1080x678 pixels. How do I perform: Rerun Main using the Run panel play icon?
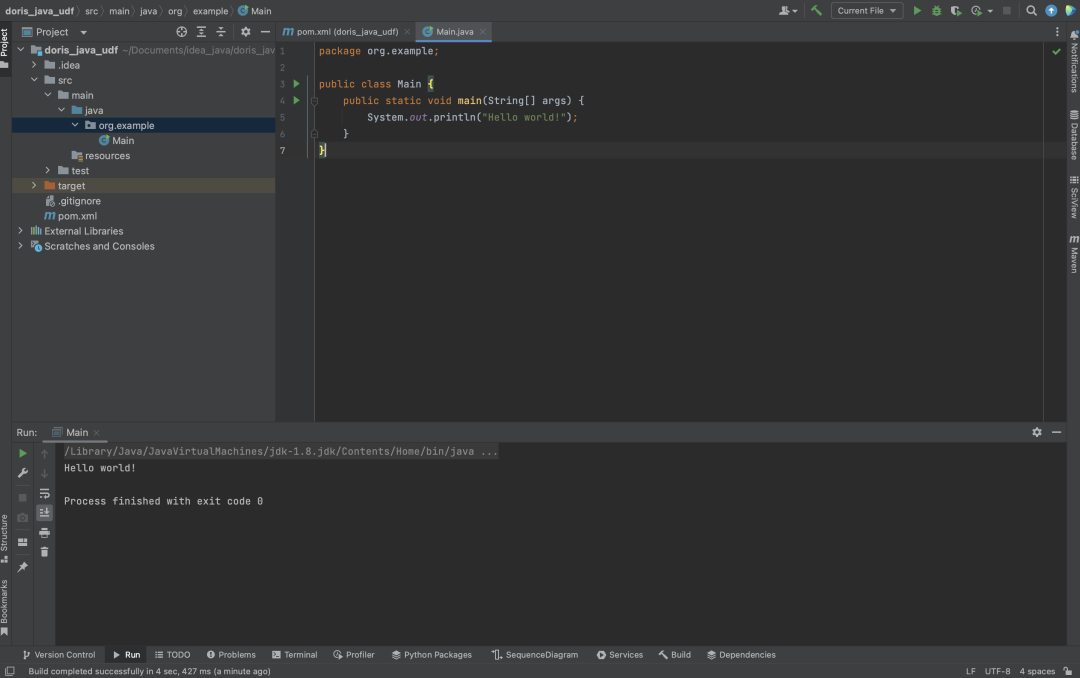click(23, 454)
